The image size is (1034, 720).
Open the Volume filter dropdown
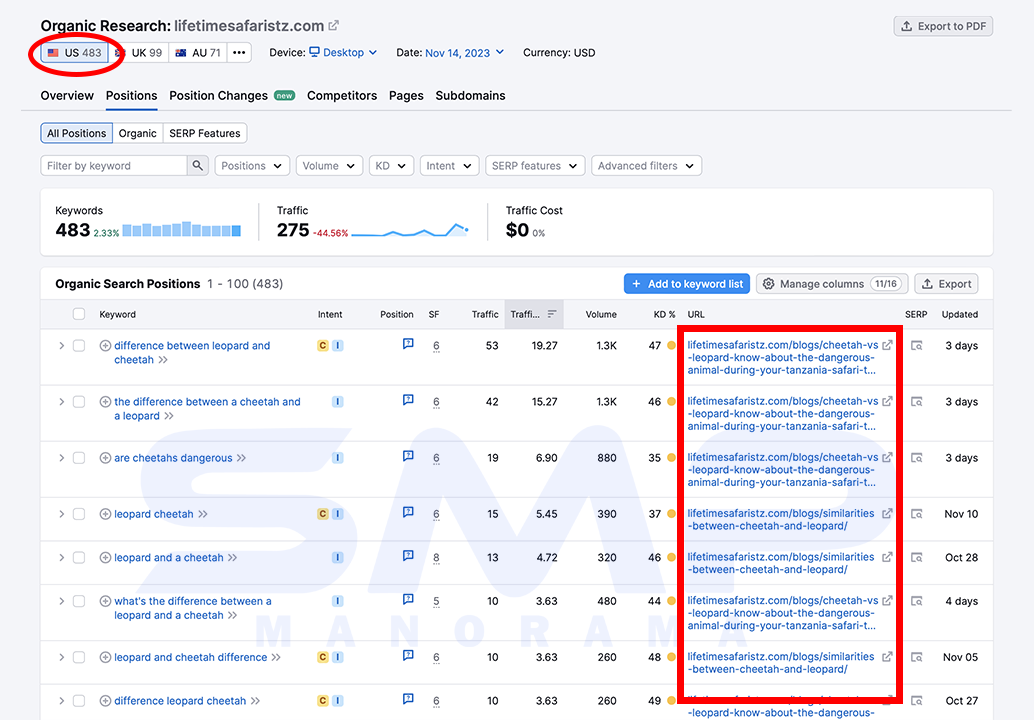point(328,165)
